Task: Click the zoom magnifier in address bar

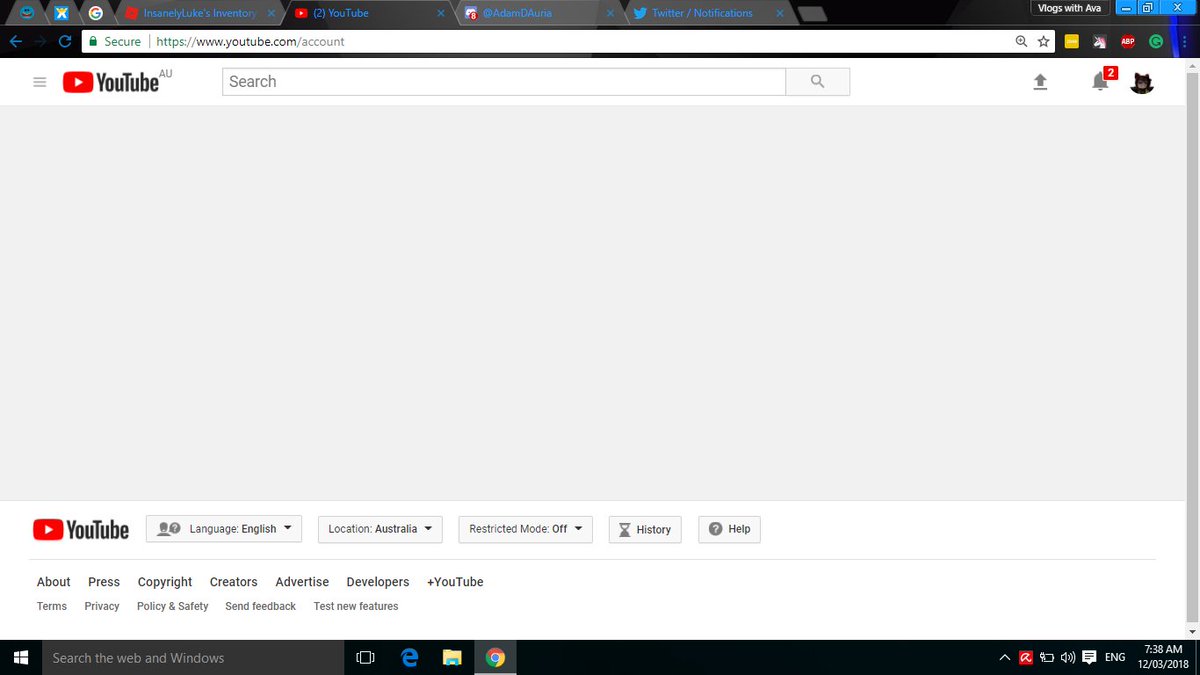Action: pos(1021,41)
